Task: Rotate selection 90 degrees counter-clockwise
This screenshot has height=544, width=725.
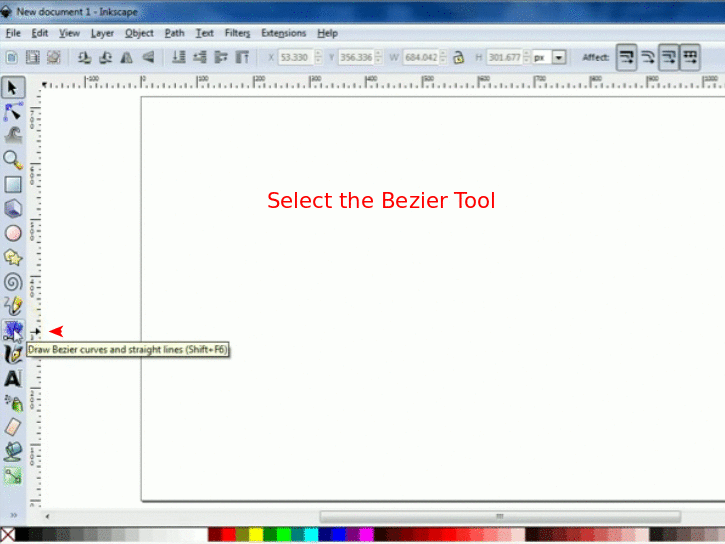Action: click(84, 57)
